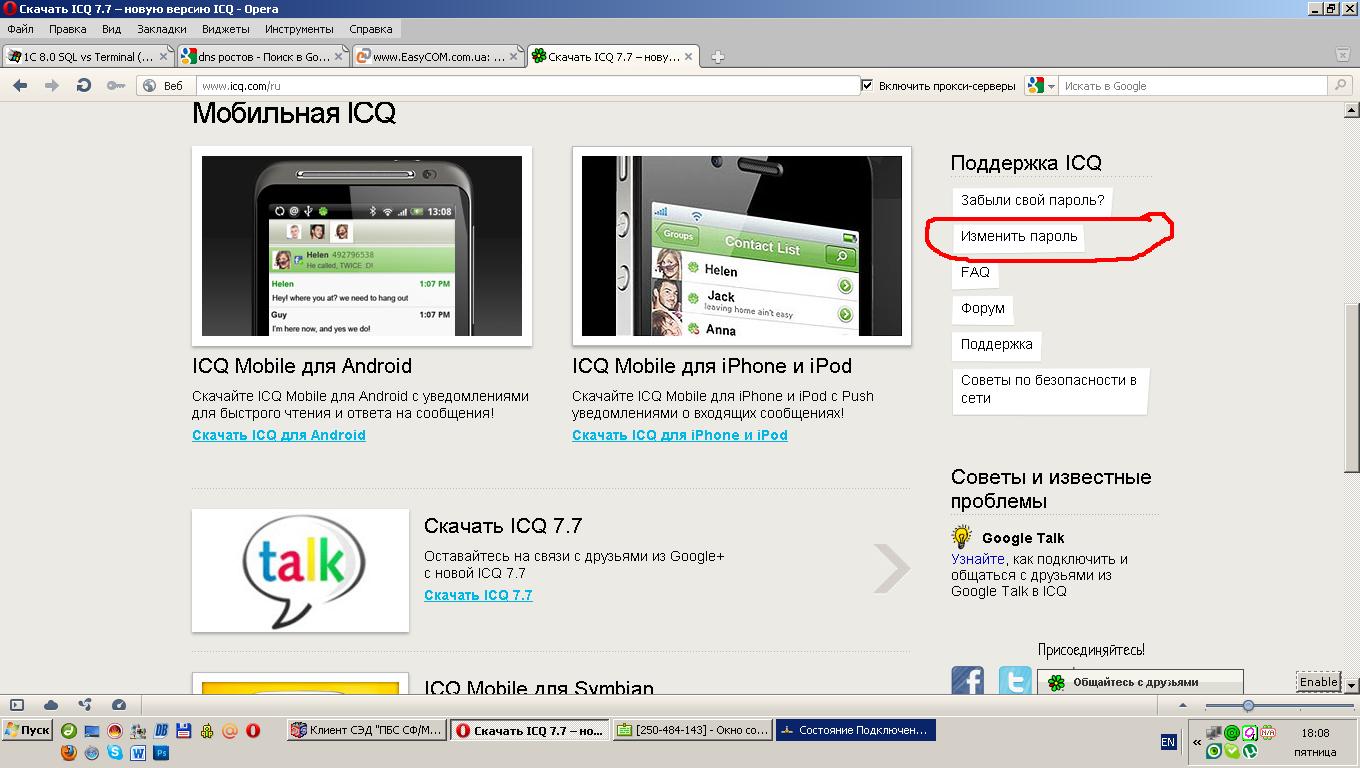Open the Инструменты menu

click(x=299, y=29)
